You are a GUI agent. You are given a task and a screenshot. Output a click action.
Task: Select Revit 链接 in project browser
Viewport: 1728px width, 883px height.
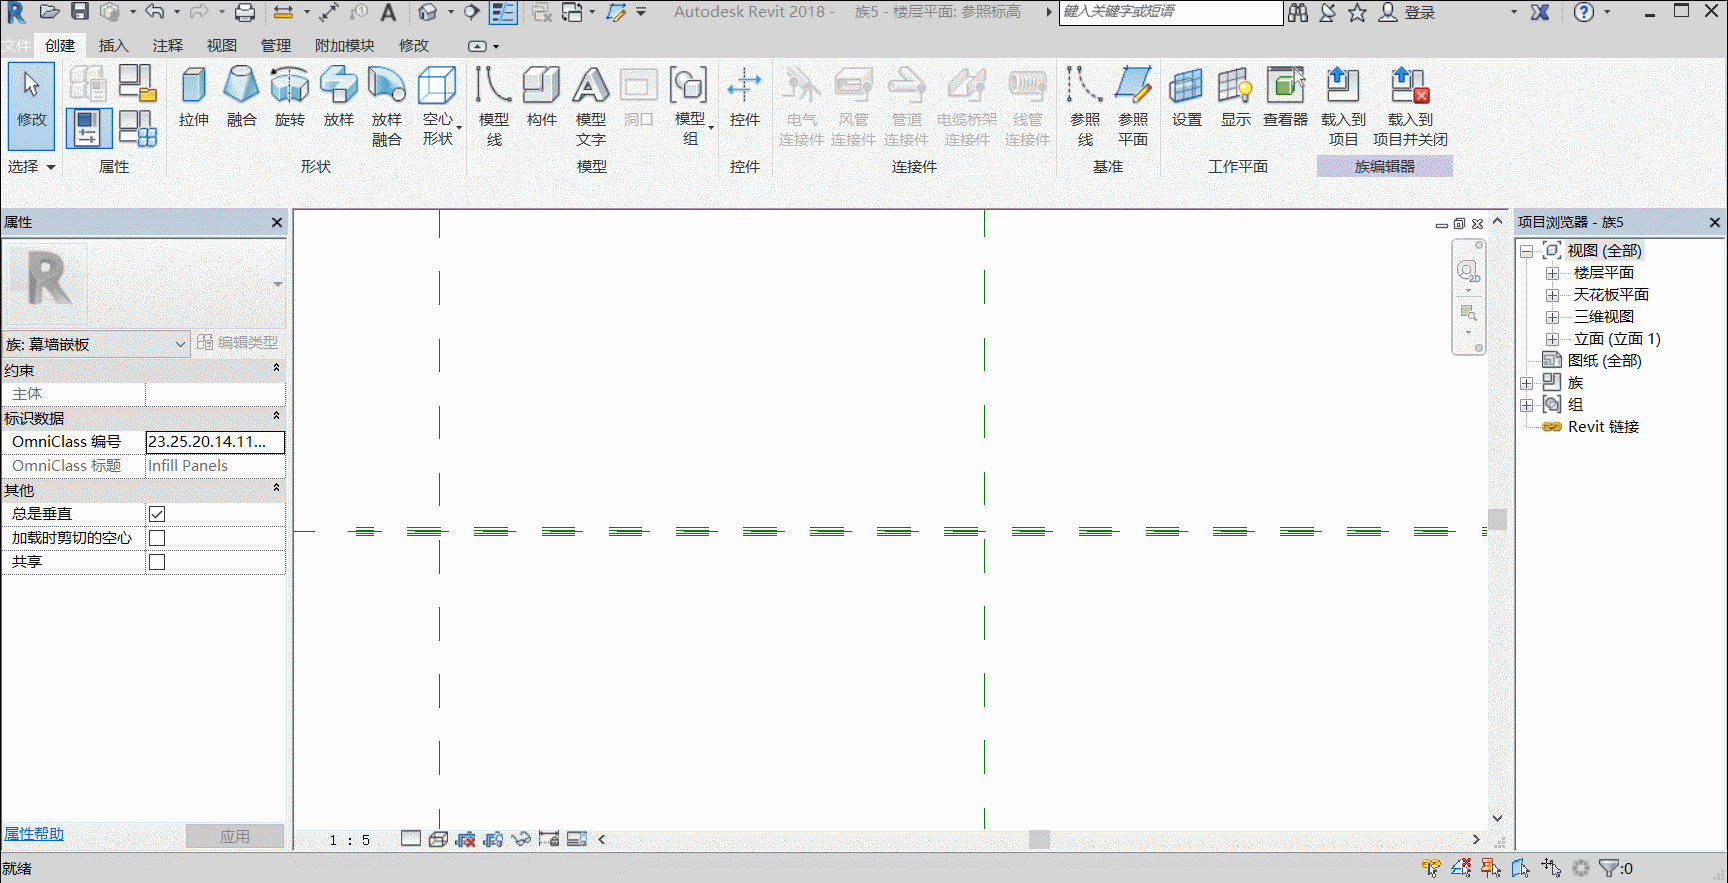pyautogui.click(x=1603, y=427)
